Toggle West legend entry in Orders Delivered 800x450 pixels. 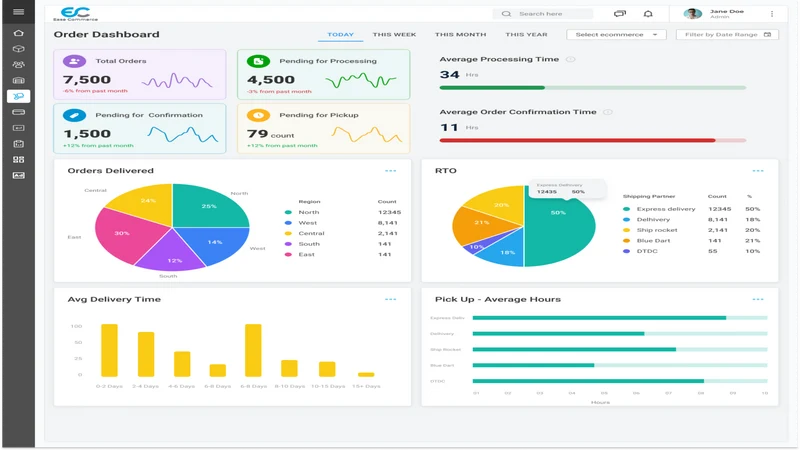pyautogui.click(x=302, y=223)
